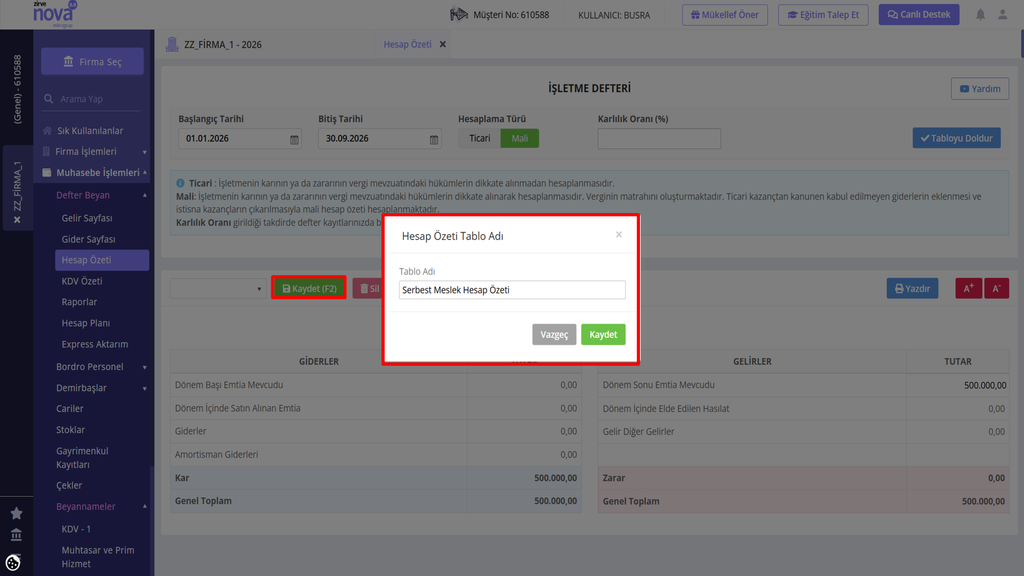
Task: Click the Arama Yap search field
Action: [x=92, y=99]
